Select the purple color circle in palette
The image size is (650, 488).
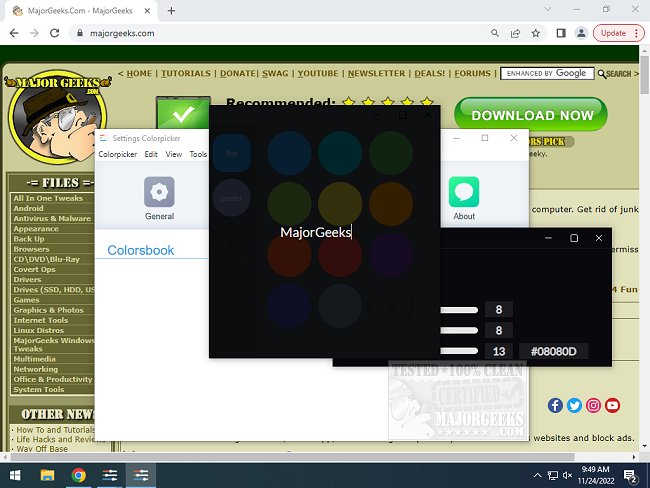click(390, 255)
